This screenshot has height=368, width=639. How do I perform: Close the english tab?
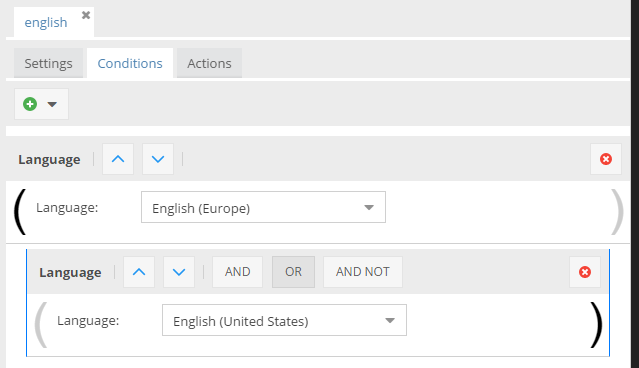(x=86, y=15)
